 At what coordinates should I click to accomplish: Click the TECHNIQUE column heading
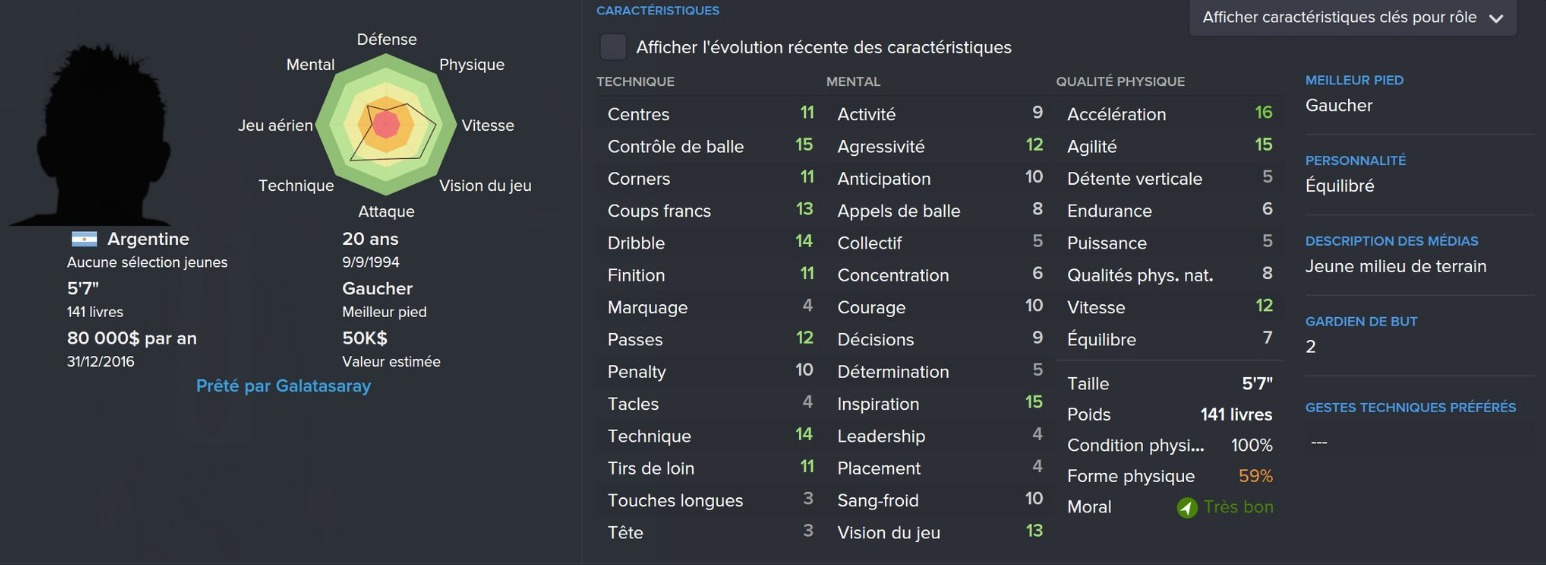click(x=635, y=82)
